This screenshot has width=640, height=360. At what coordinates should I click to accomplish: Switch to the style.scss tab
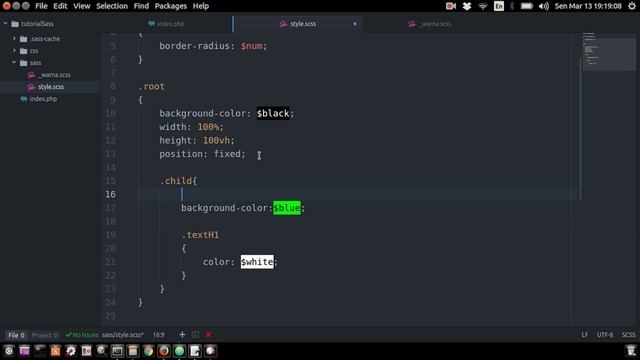tap(298, 24)
